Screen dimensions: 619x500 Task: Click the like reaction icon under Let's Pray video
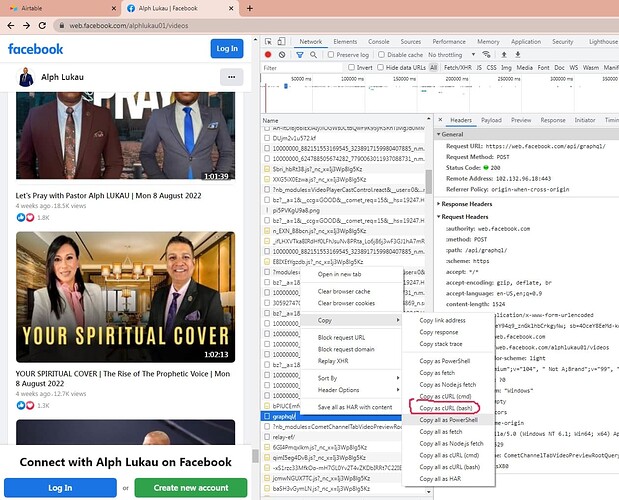(x=21, y=217)
